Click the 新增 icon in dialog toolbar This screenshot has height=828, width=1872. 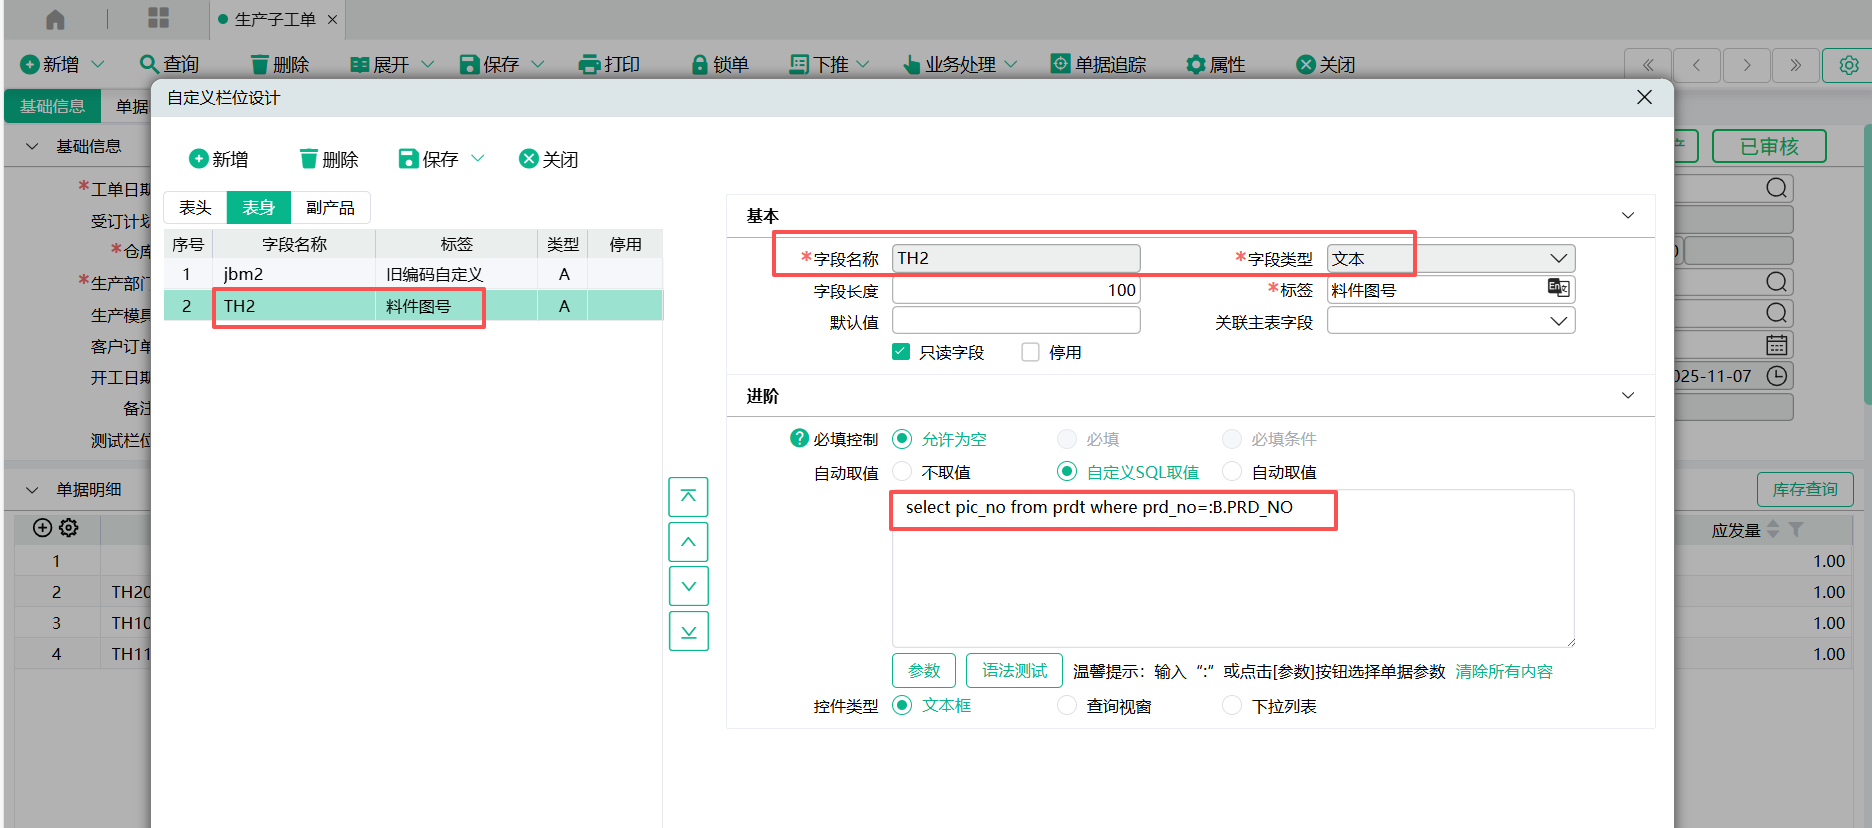199,159
